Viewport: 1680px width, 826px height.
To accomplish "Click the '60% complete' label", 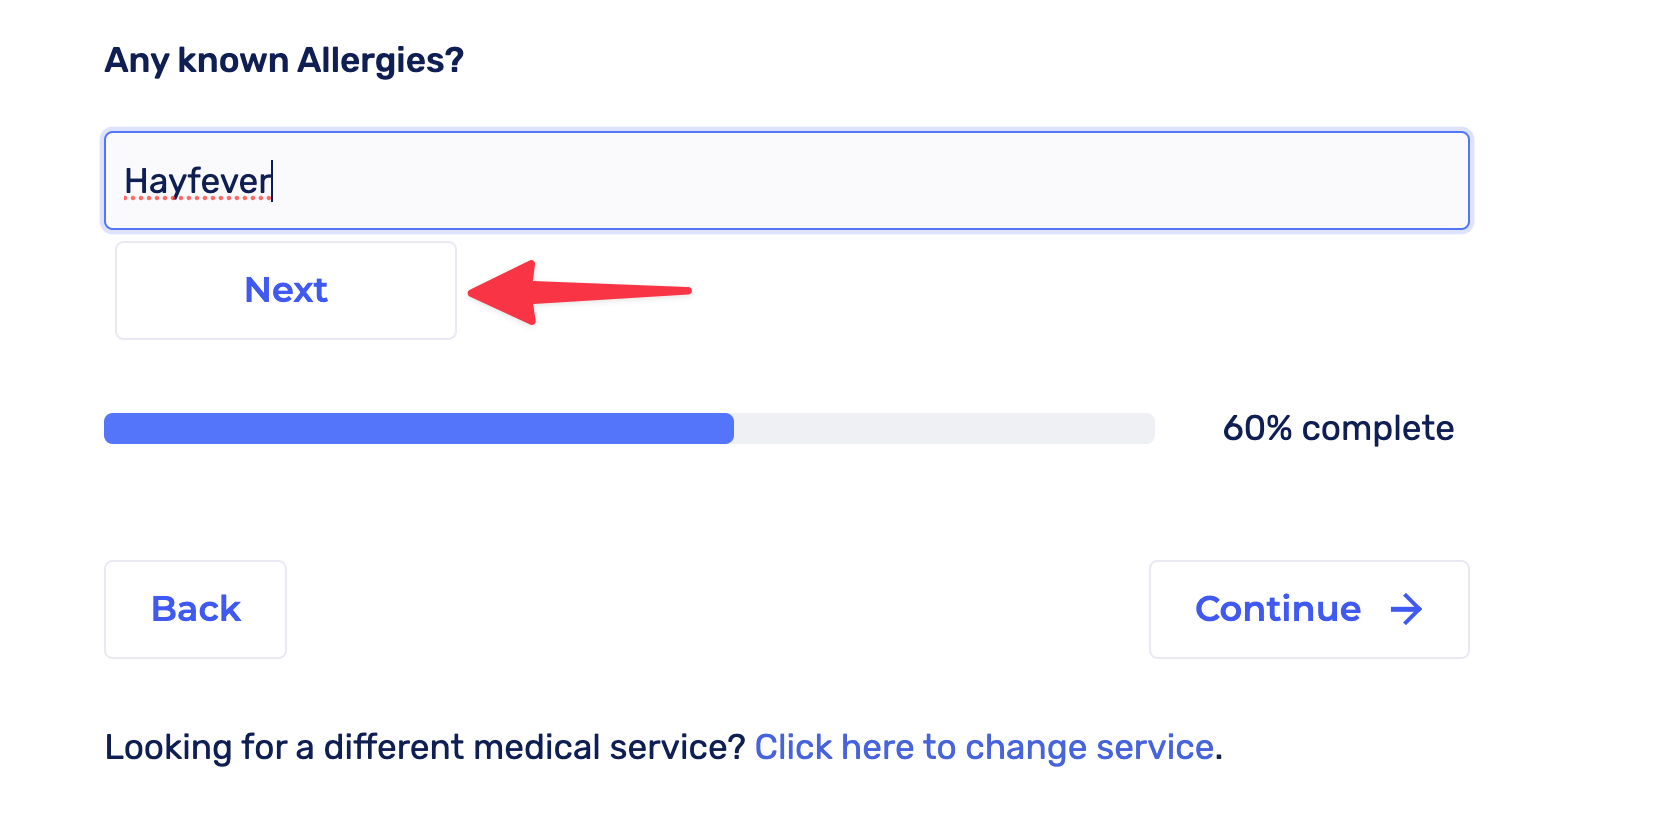I will point(1338,428).
